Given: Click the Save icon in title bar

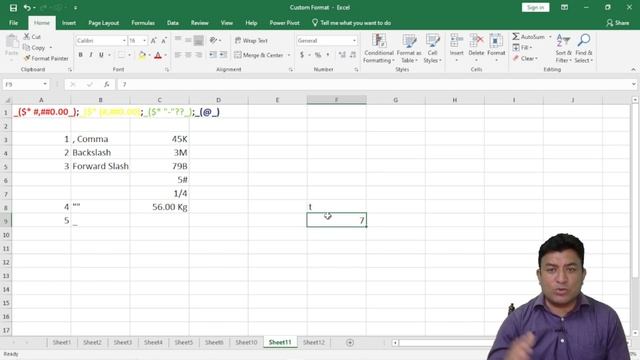Looking at the screenshot, I should pyautogui.click(x=13, y=8).
